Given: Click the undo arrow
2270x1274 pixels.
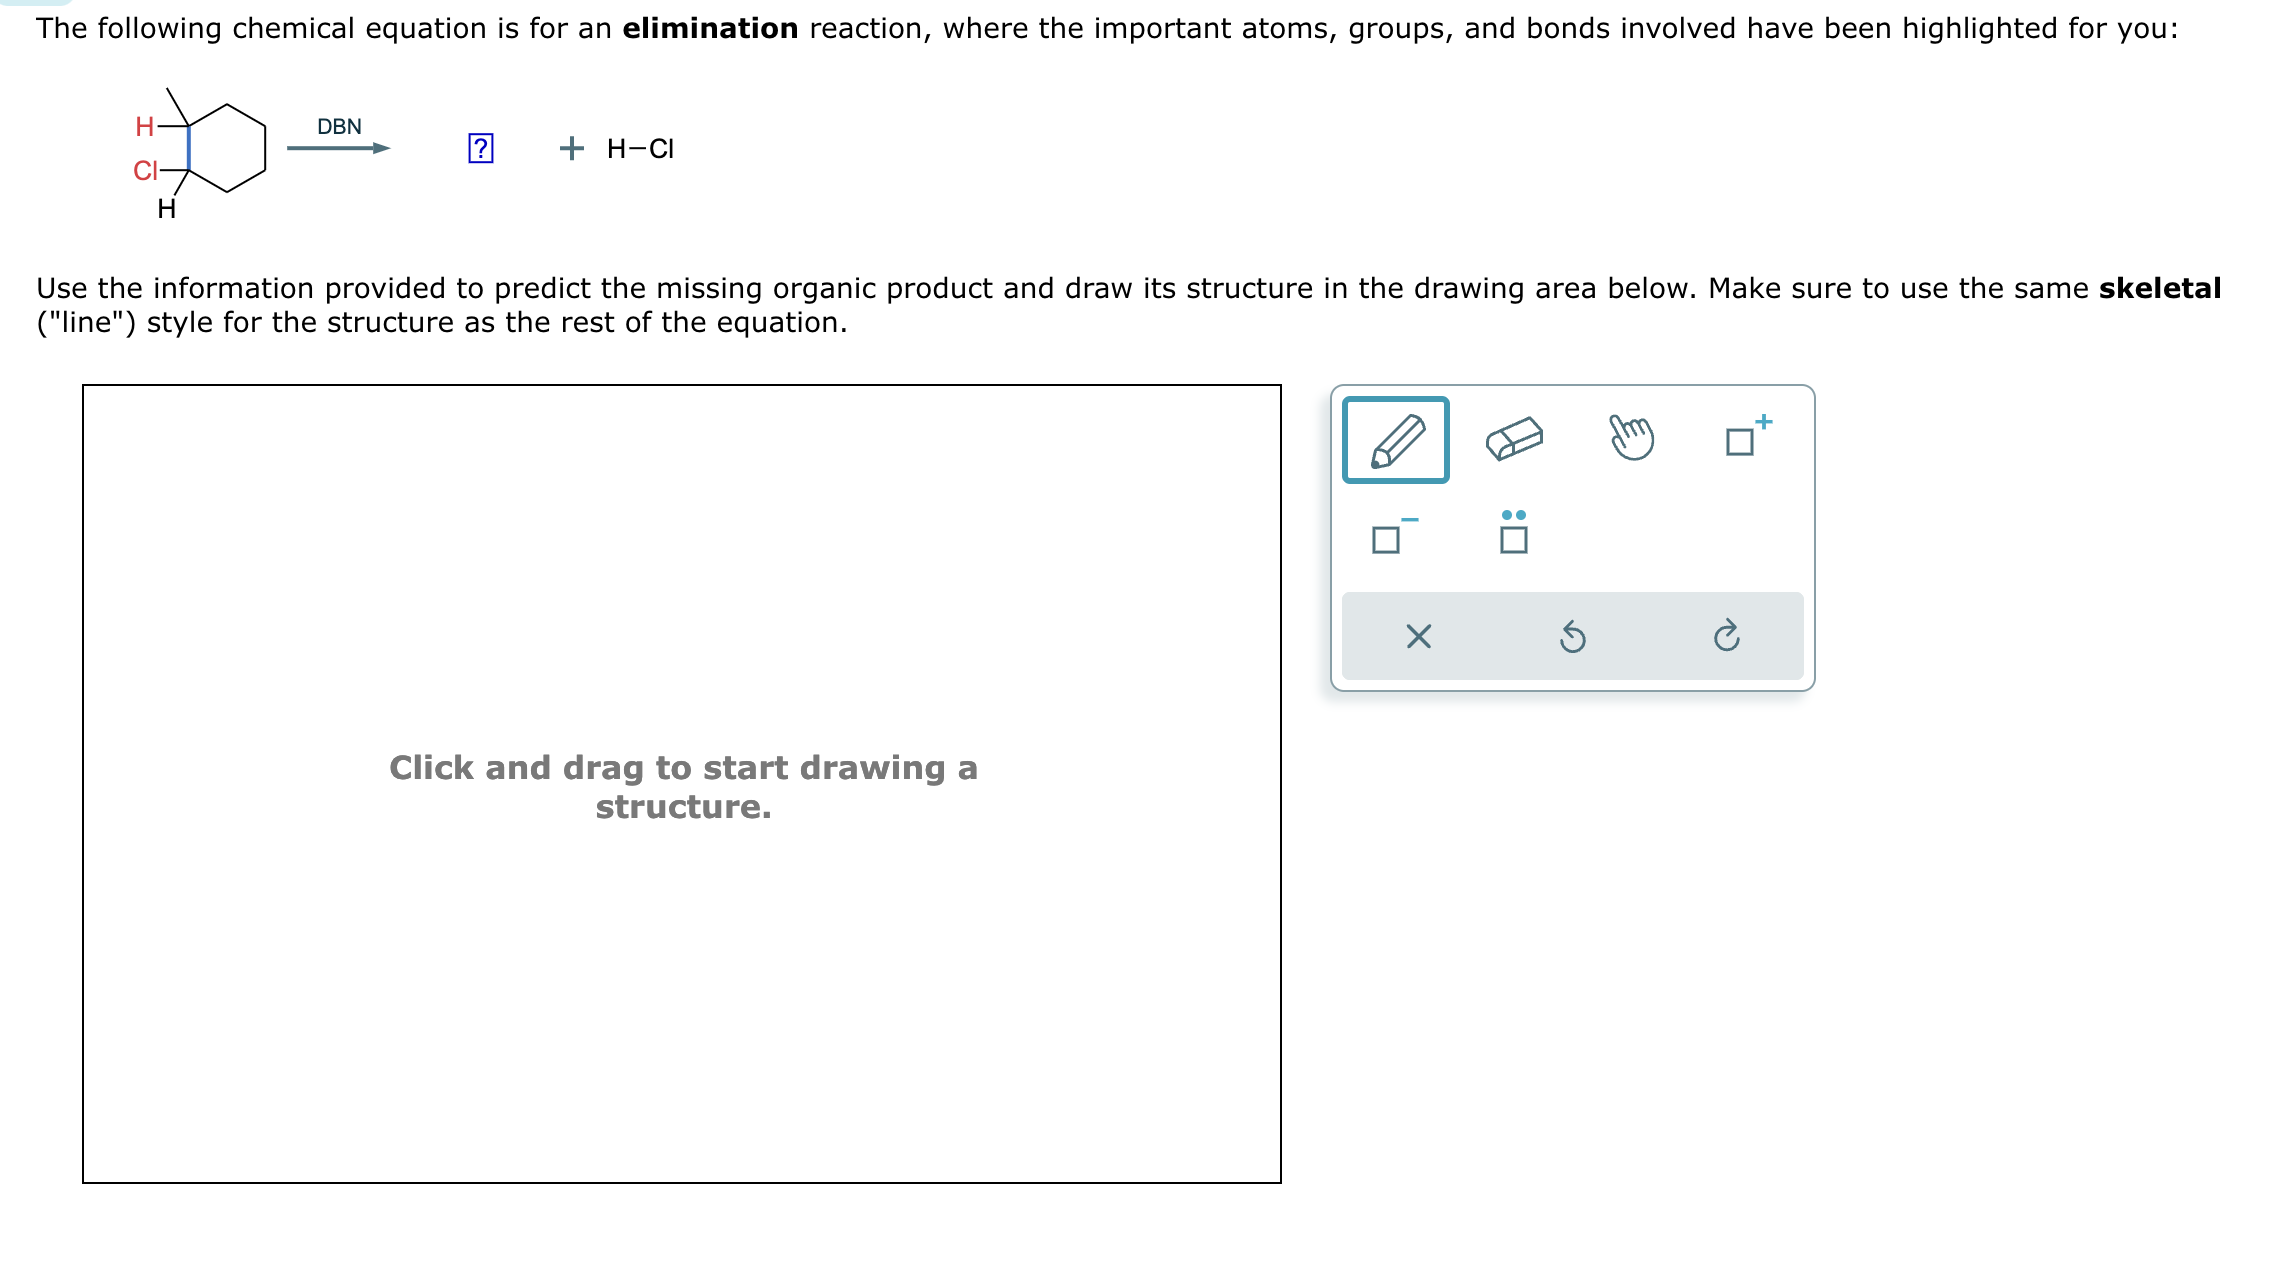Looking at the screenshot, I should 1572,637.
